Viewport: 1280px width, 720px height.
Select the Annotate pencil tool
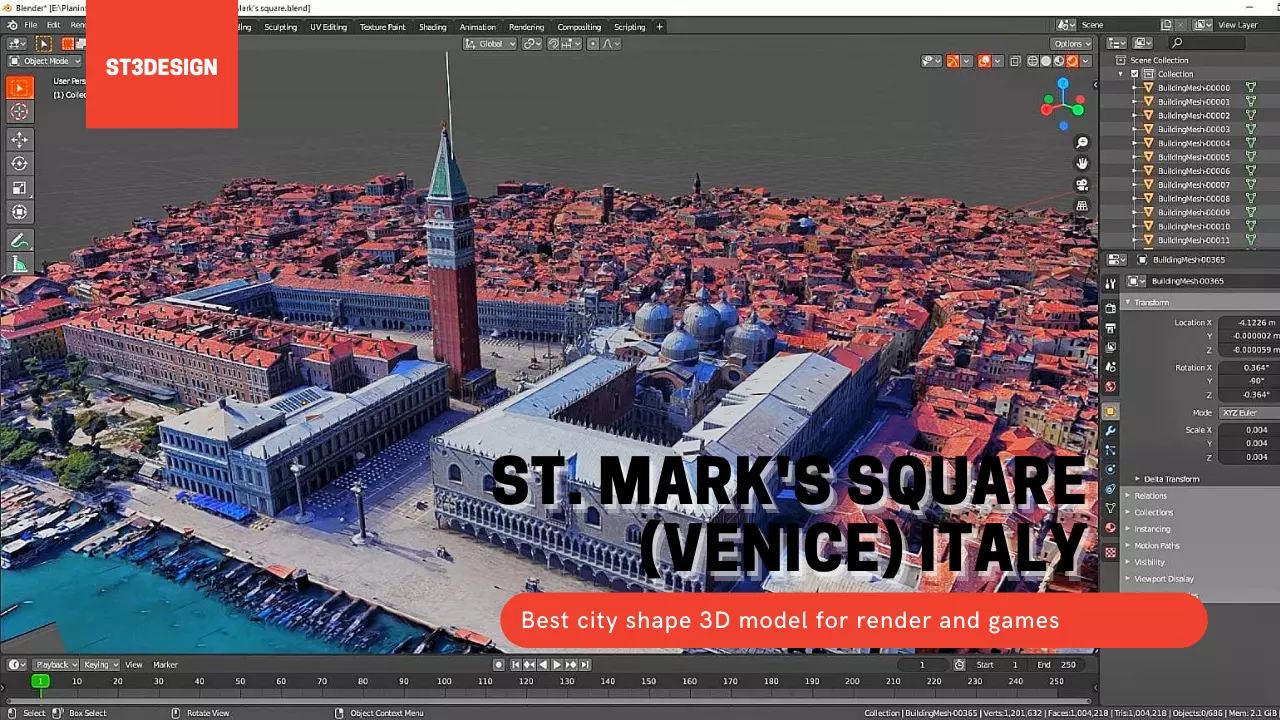(x=19, y=241)
